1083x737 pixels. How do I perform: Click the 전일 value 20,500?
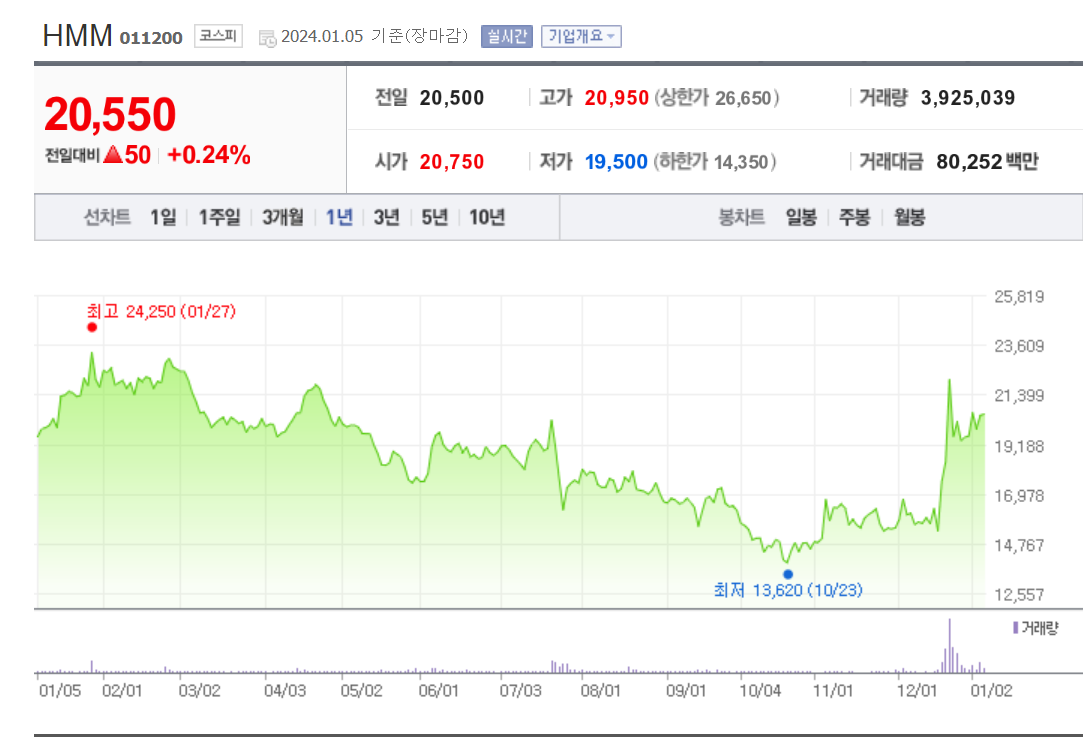[452, 98]
